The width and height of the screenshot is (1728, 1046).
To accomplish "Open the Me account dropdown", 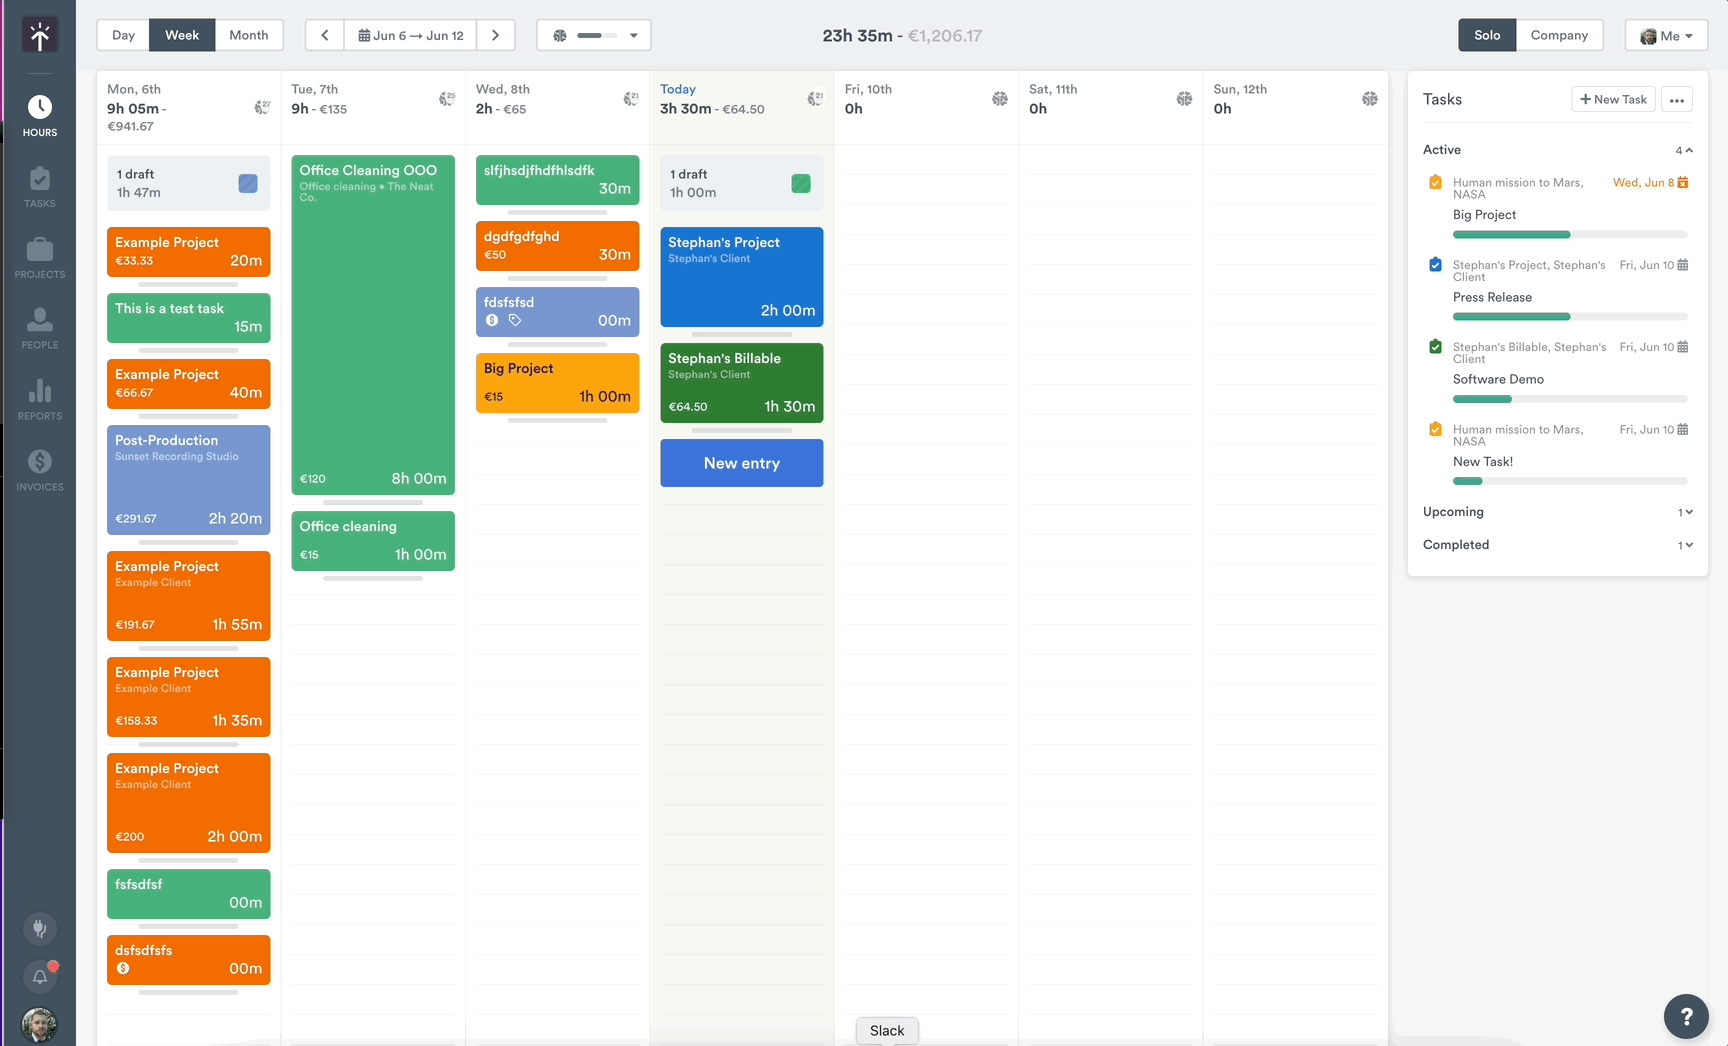I will click(x=1665, y=35).
